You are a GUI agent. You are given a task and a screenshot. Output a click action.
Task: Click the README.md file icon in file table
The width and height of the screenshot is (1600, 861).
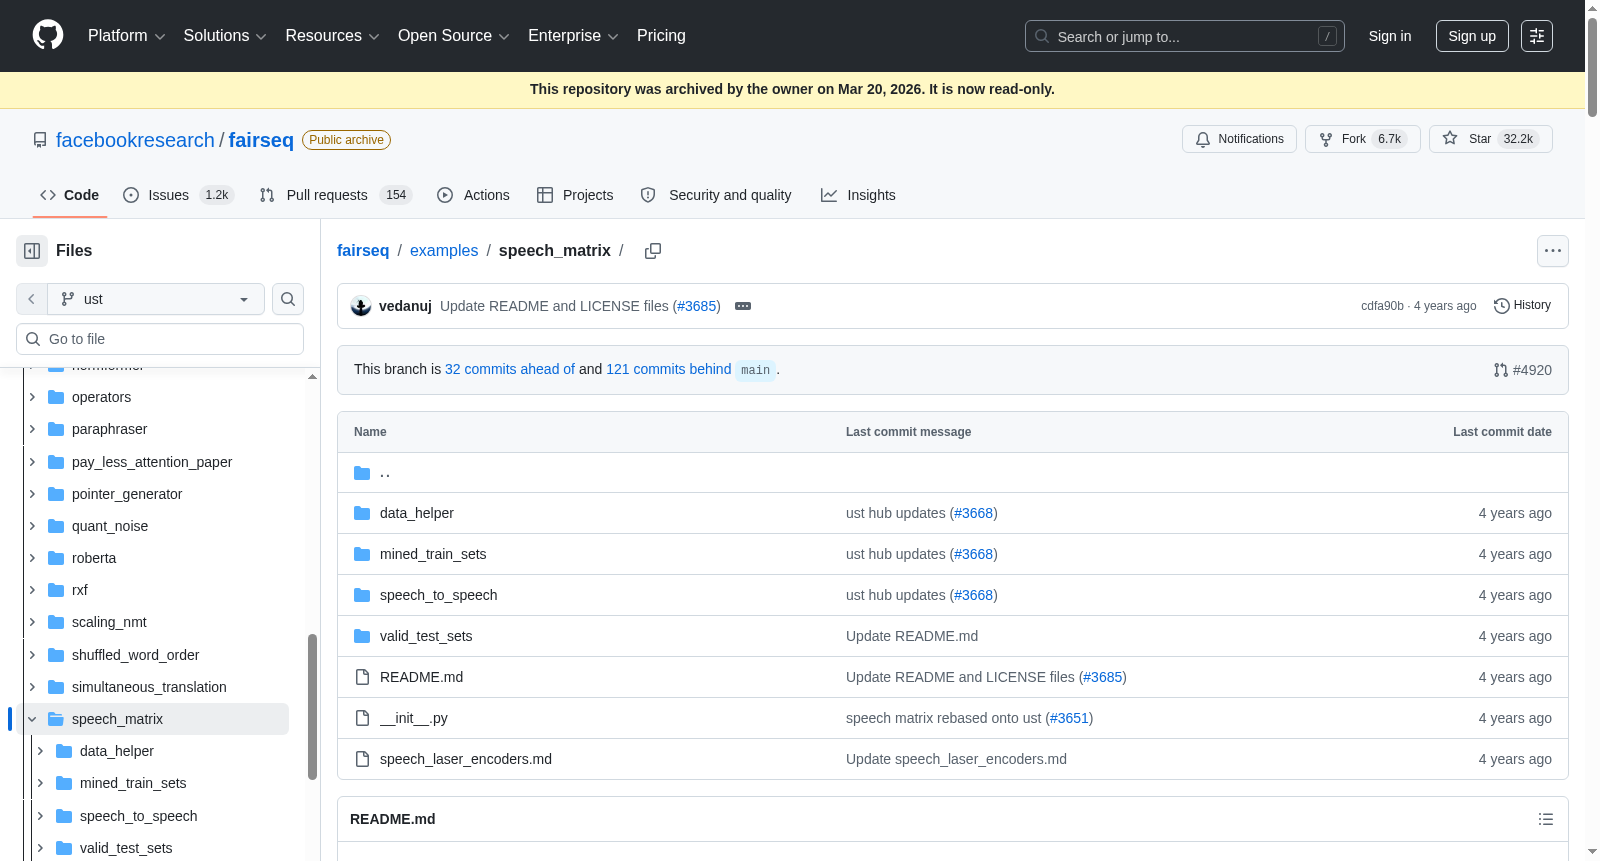pyautogui.click(x=362, y=677)
